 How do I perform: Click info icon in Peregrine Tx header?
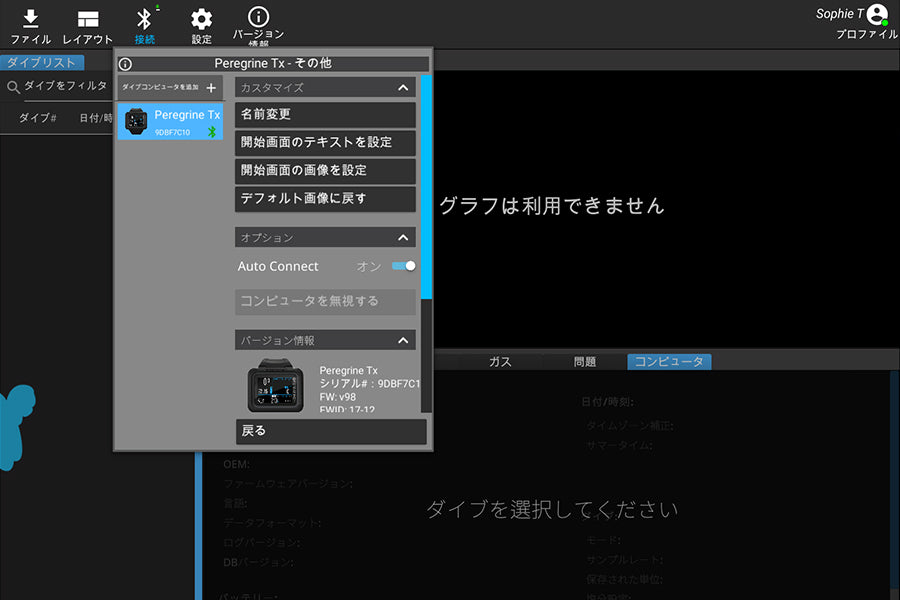pyautogui.click(x=125, y=64)
